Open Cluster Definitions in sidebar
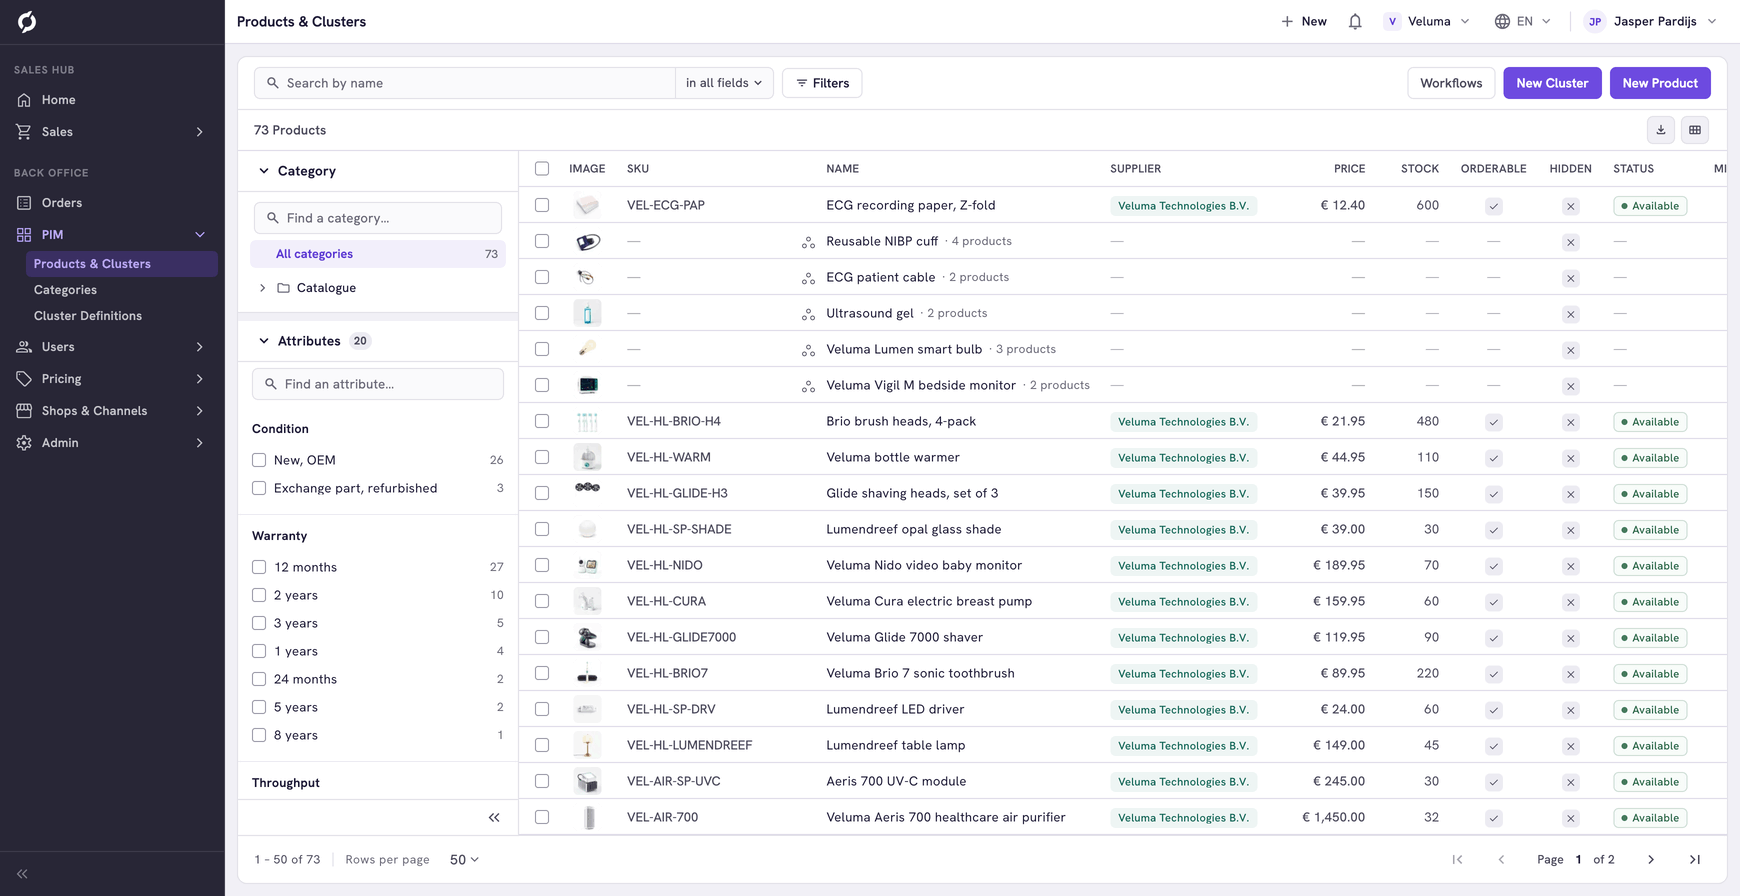1740x896 pixels. point(88,316)
